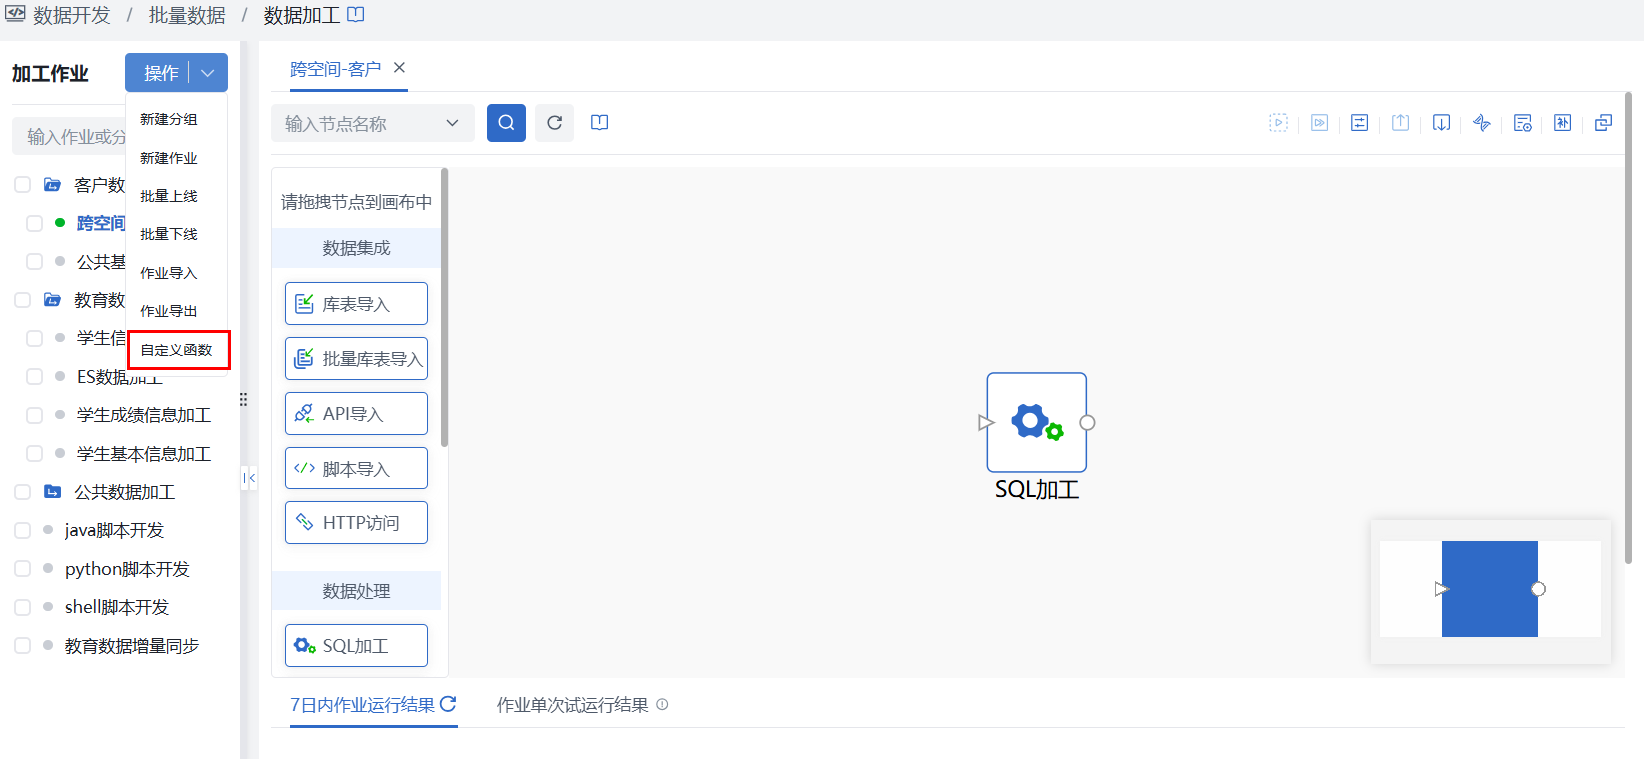Click the refresh icon next to search

coord(555,123)
